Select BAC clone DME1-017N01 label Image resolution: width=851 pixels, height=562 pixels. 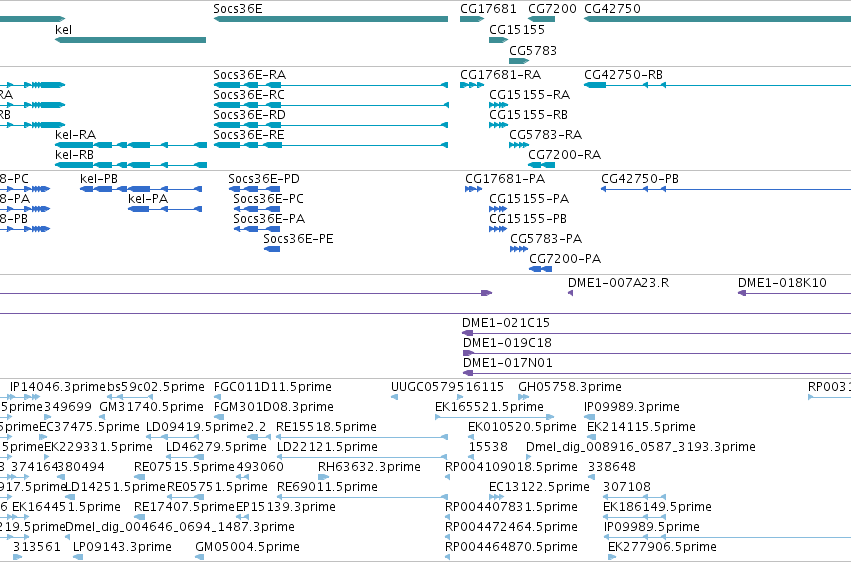[x=508, y=363]
